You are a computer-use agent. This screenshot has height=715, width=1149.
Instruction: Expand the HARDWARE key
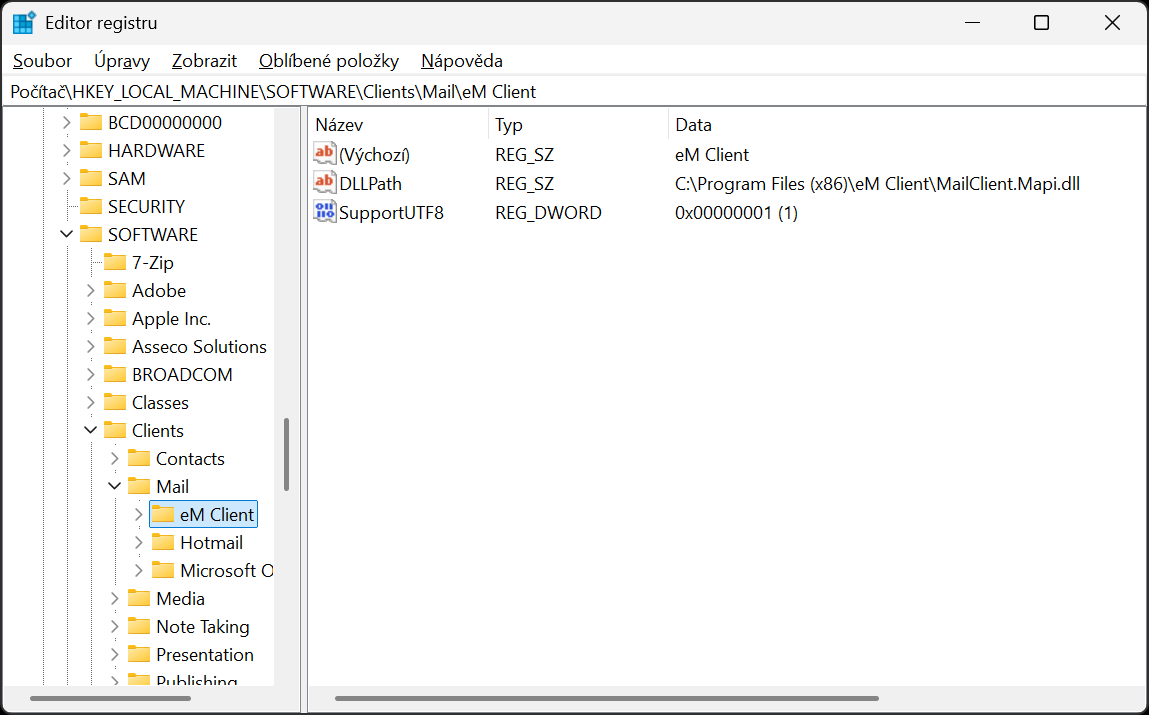(67, 151)
